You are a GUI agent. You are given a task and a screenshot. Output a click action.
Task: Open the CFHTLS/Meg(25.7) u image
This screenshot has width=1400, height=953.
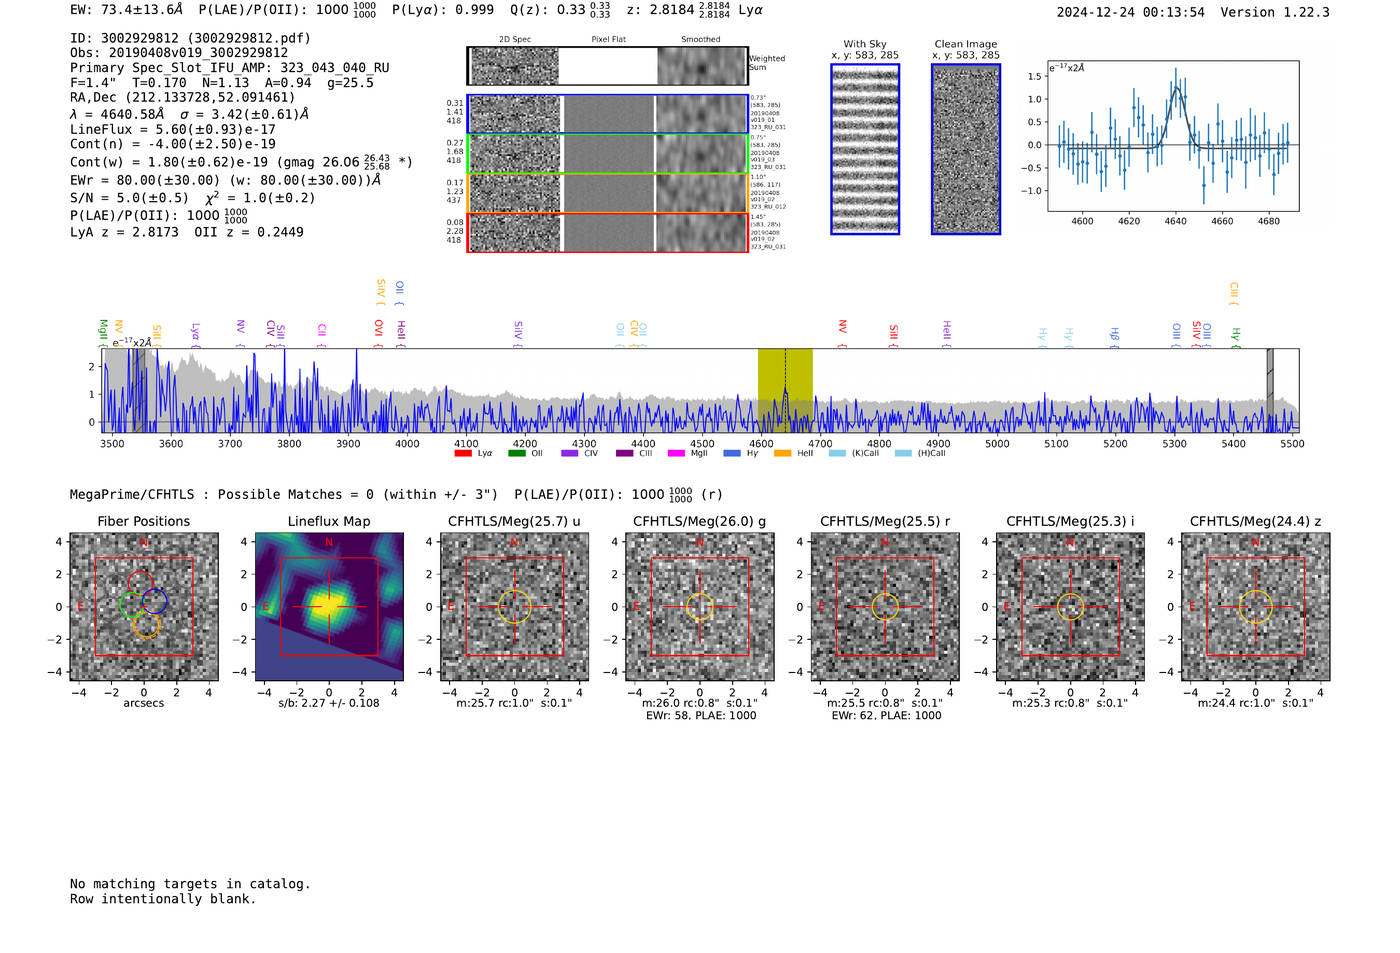click(515, 607)
